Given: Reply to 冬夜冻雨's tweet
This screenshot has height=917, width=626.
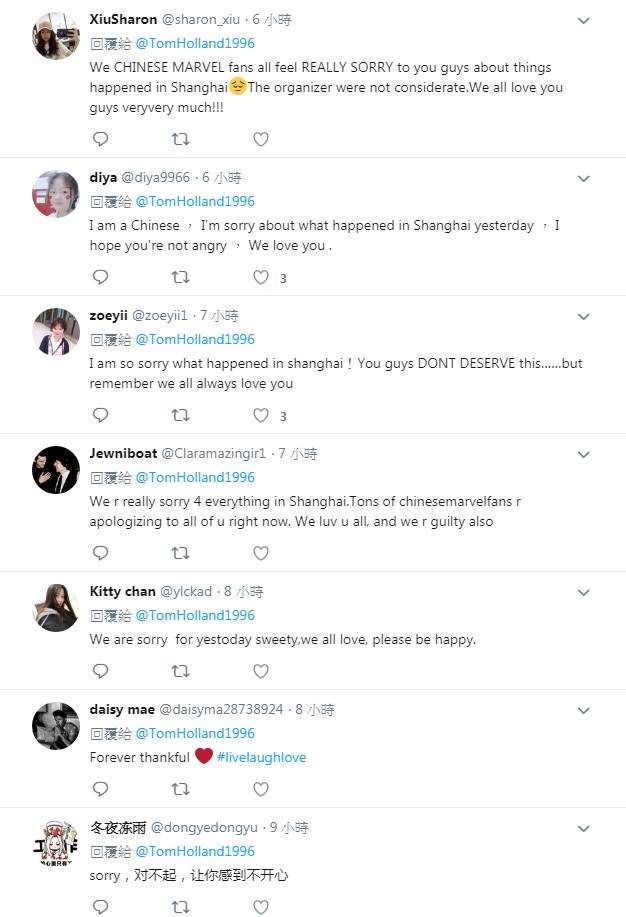Looking at the screenshot, I should click(99, 907).
